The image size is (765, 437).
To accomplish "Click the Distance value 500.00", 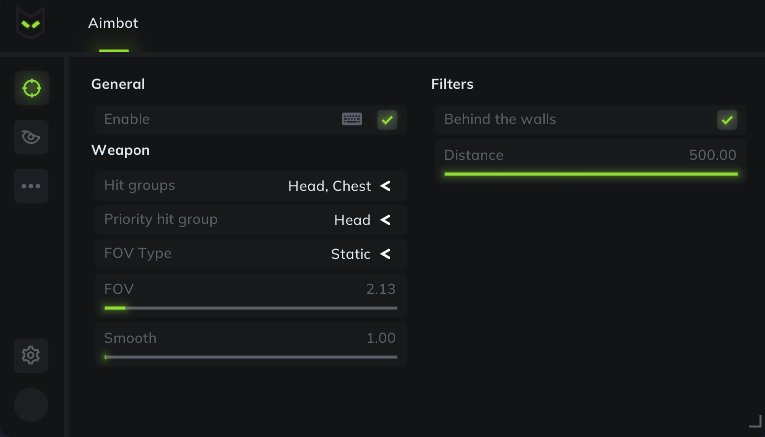I will (712, 155).
